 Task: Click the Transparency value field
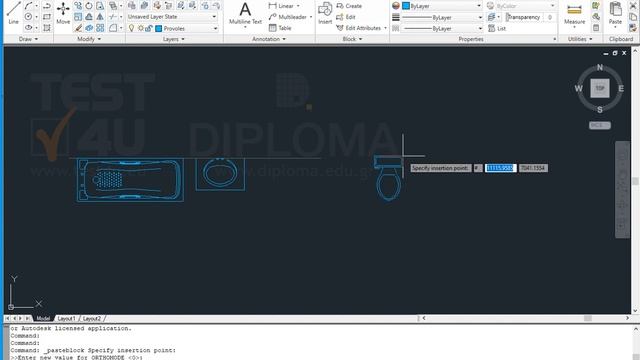[550, 17]
